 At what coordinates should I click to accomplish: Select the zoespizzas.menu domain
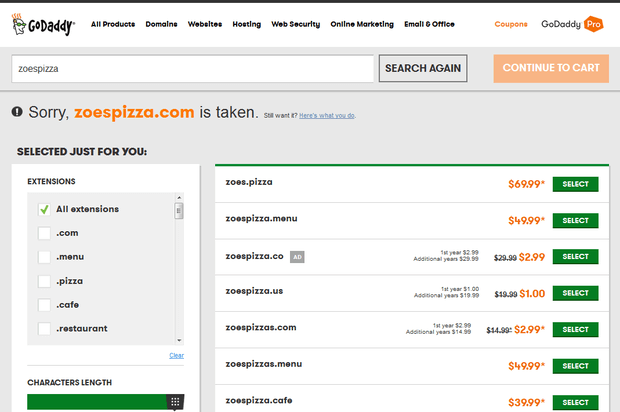[x=575, y=366]
